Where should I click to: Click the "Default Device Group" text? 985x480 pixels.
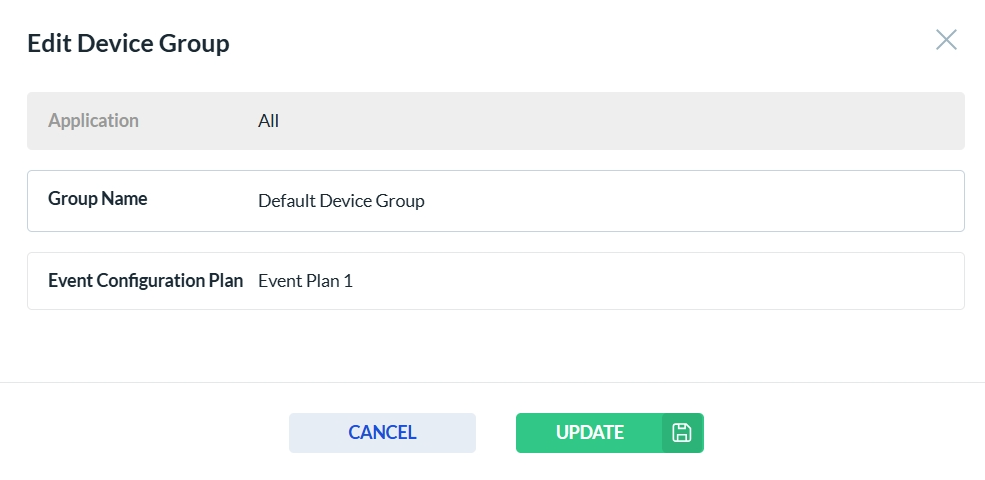click(x=341, y=201)
